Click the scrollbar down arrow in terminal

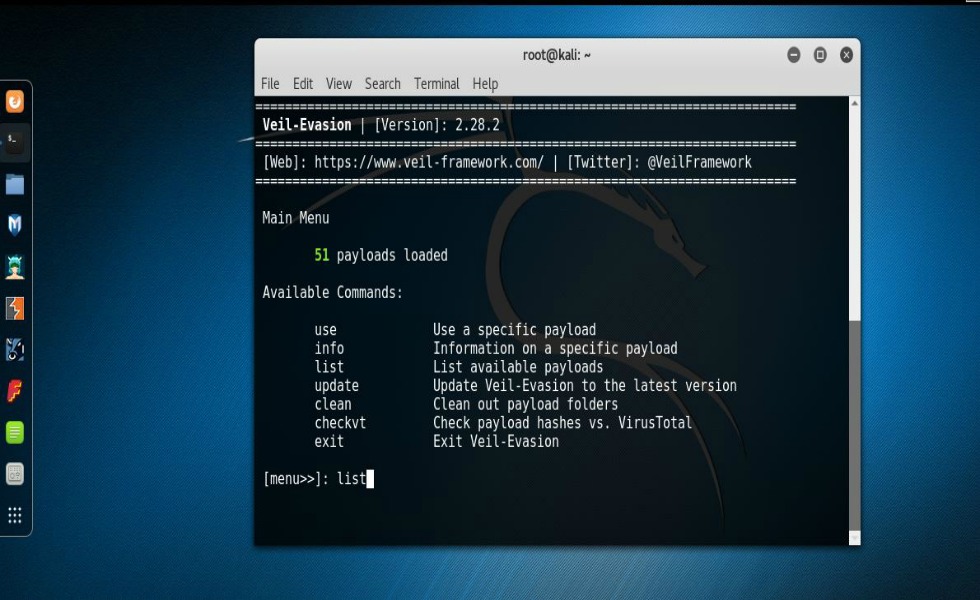(x=854, y=538)
